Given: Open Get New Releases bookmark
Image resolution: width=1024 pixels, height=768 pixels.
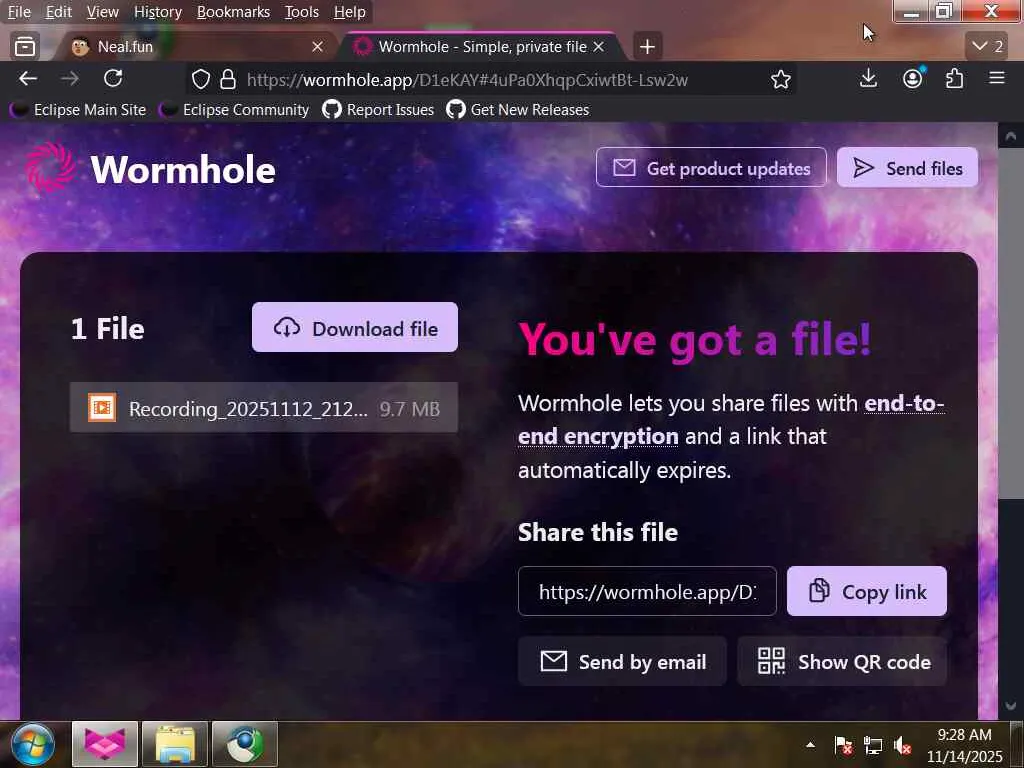Looking at the screenshot, I should click(x=518, y=110).
